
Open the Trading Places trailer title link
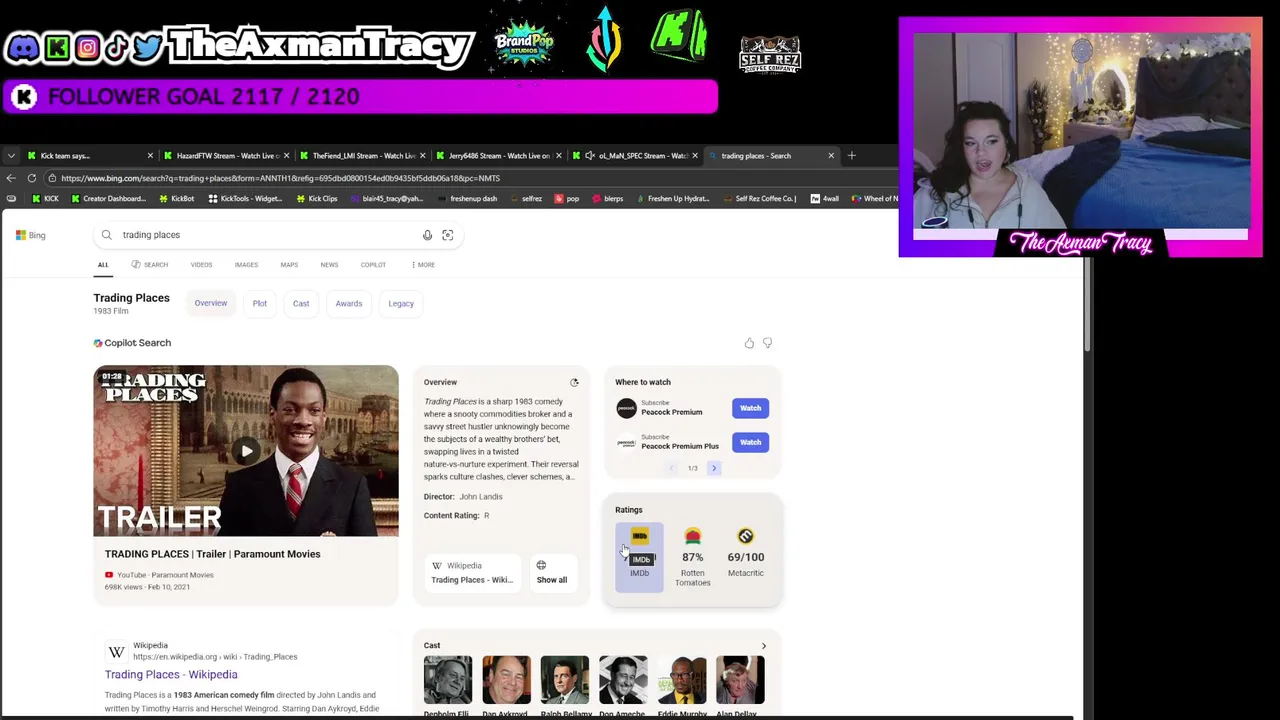[x=213, y=554]
